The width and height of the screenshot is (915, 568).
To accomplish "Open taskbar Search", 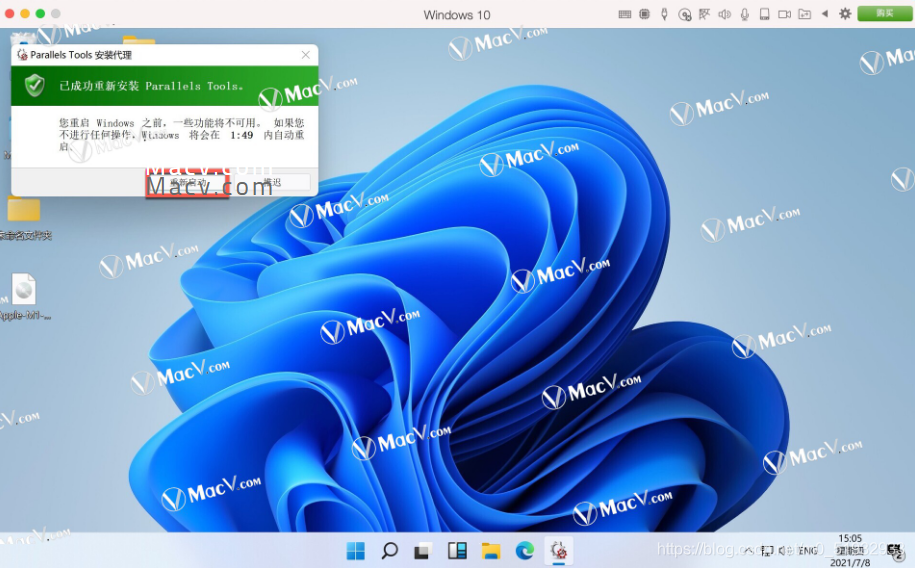I will [389, 550].
